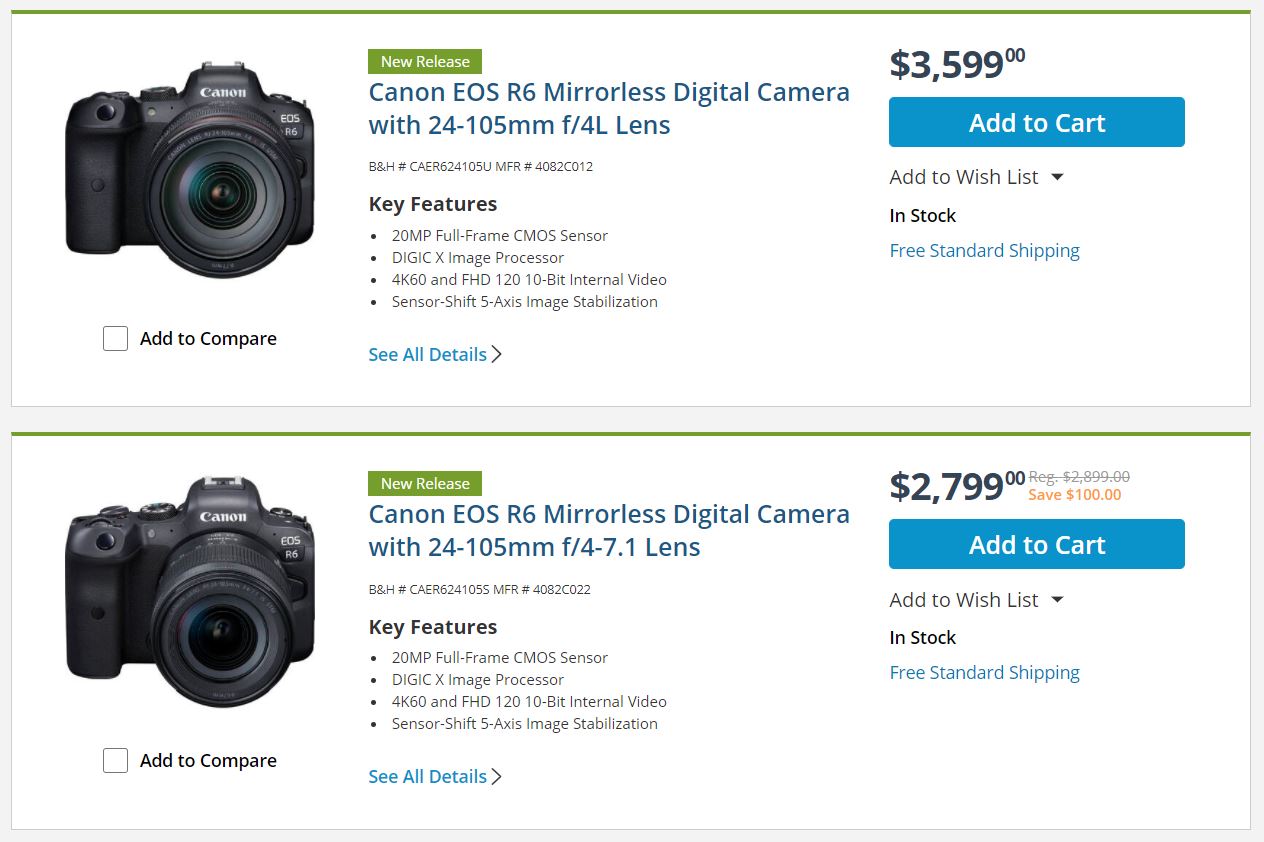This screenshot has height=842, width=1264.
Task: Click New Release badge on f/4L listing
Action: pyautogui.click(x=425, y=61)
